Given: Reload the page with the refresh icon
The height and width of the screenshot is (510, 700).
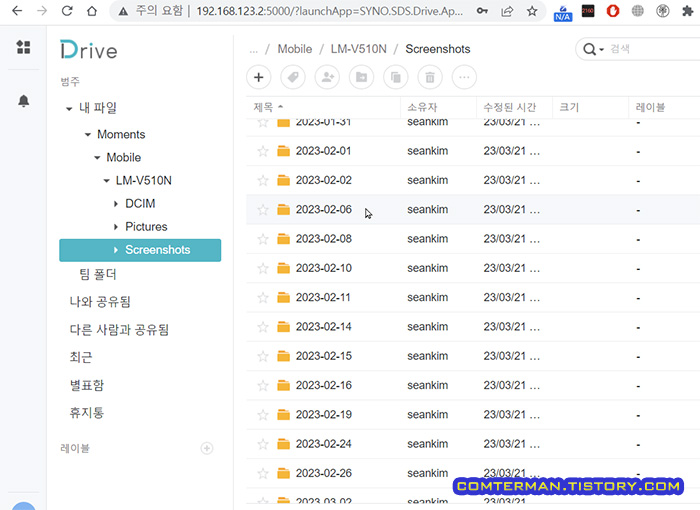Looking at the screenshot, I should (67, 11).
